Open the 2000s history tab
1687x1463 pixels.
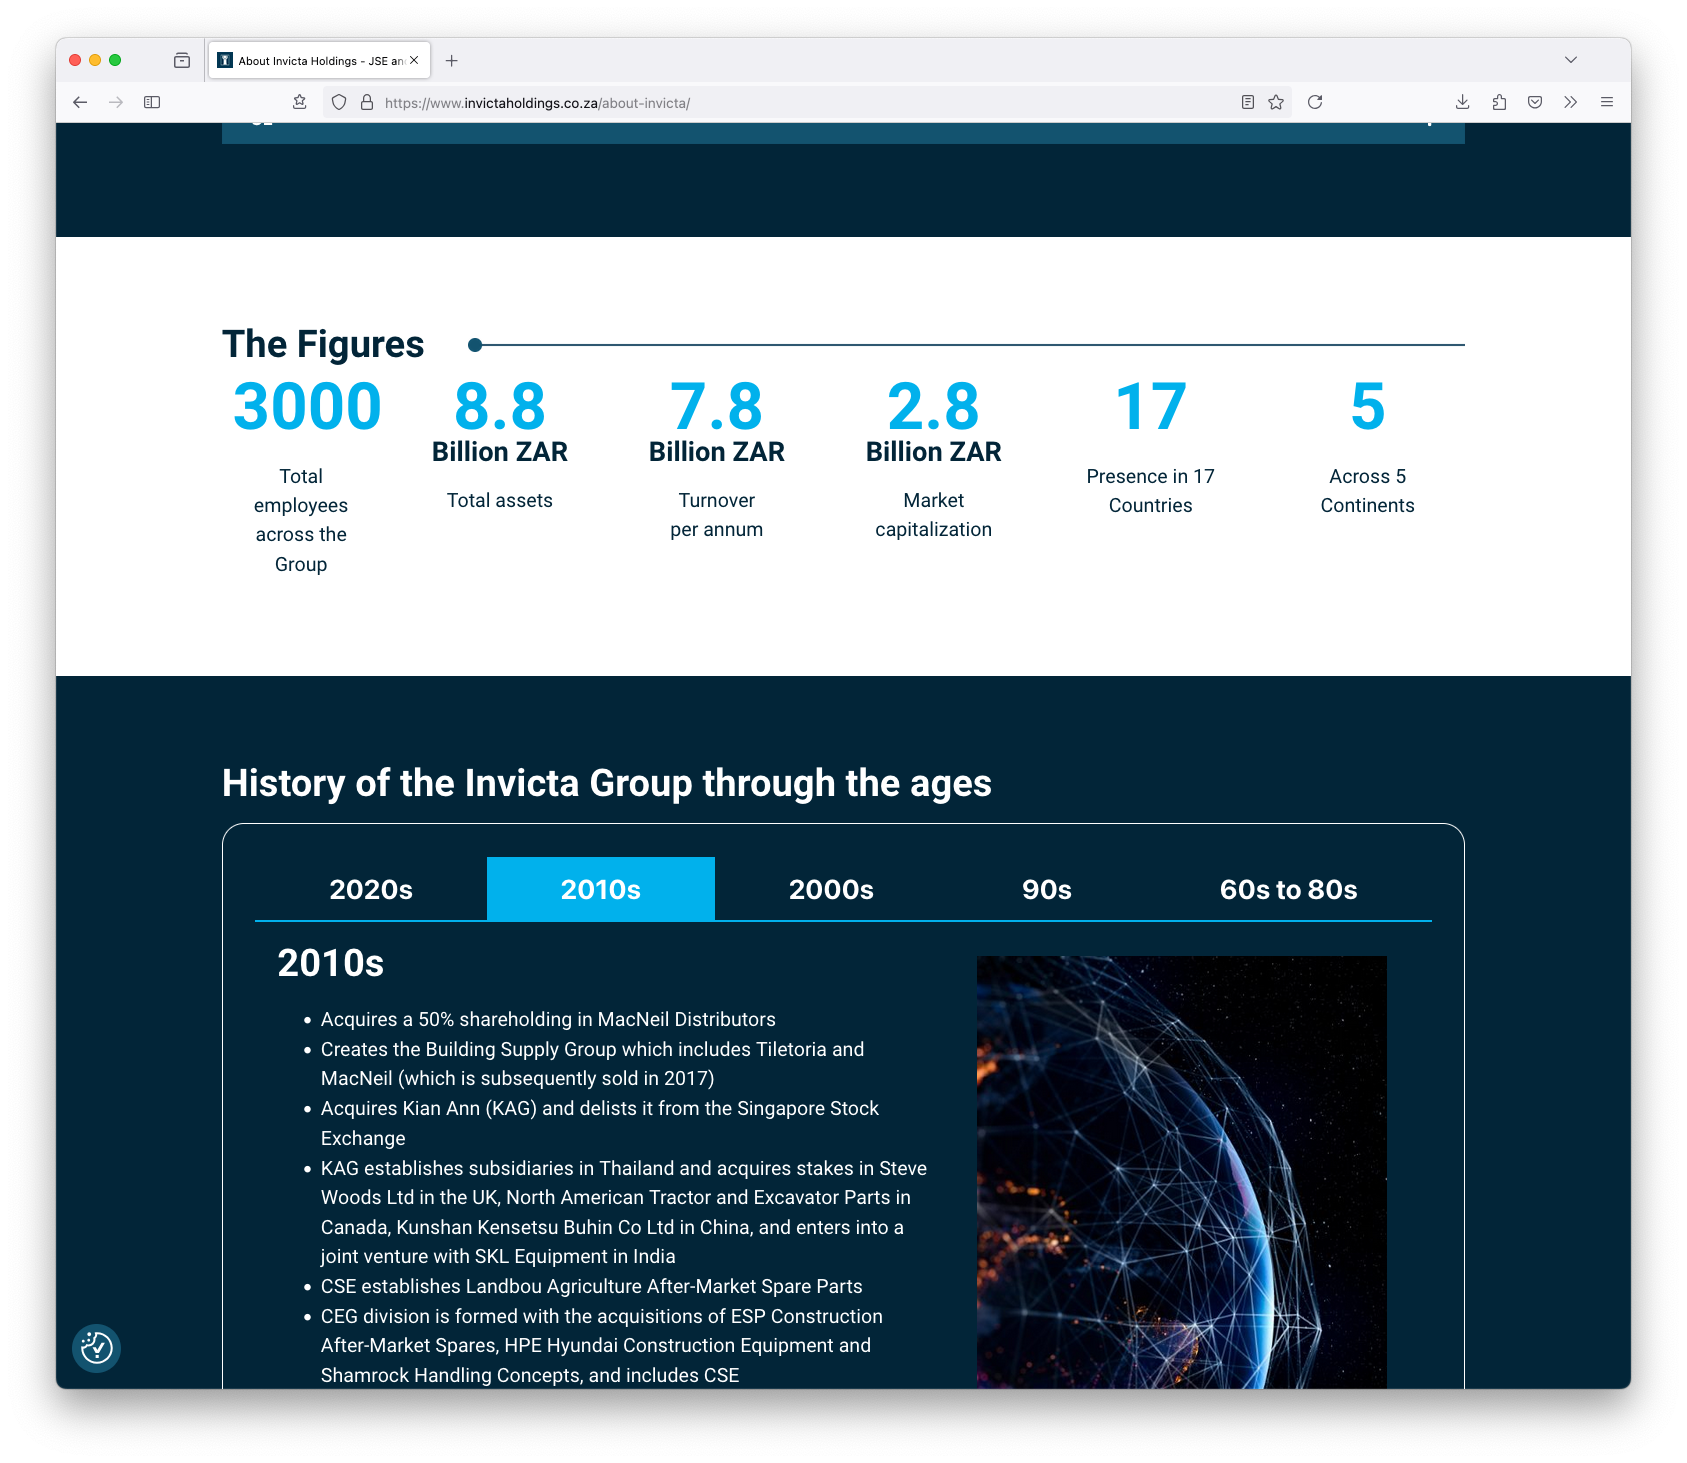click(x=831, y=889)
